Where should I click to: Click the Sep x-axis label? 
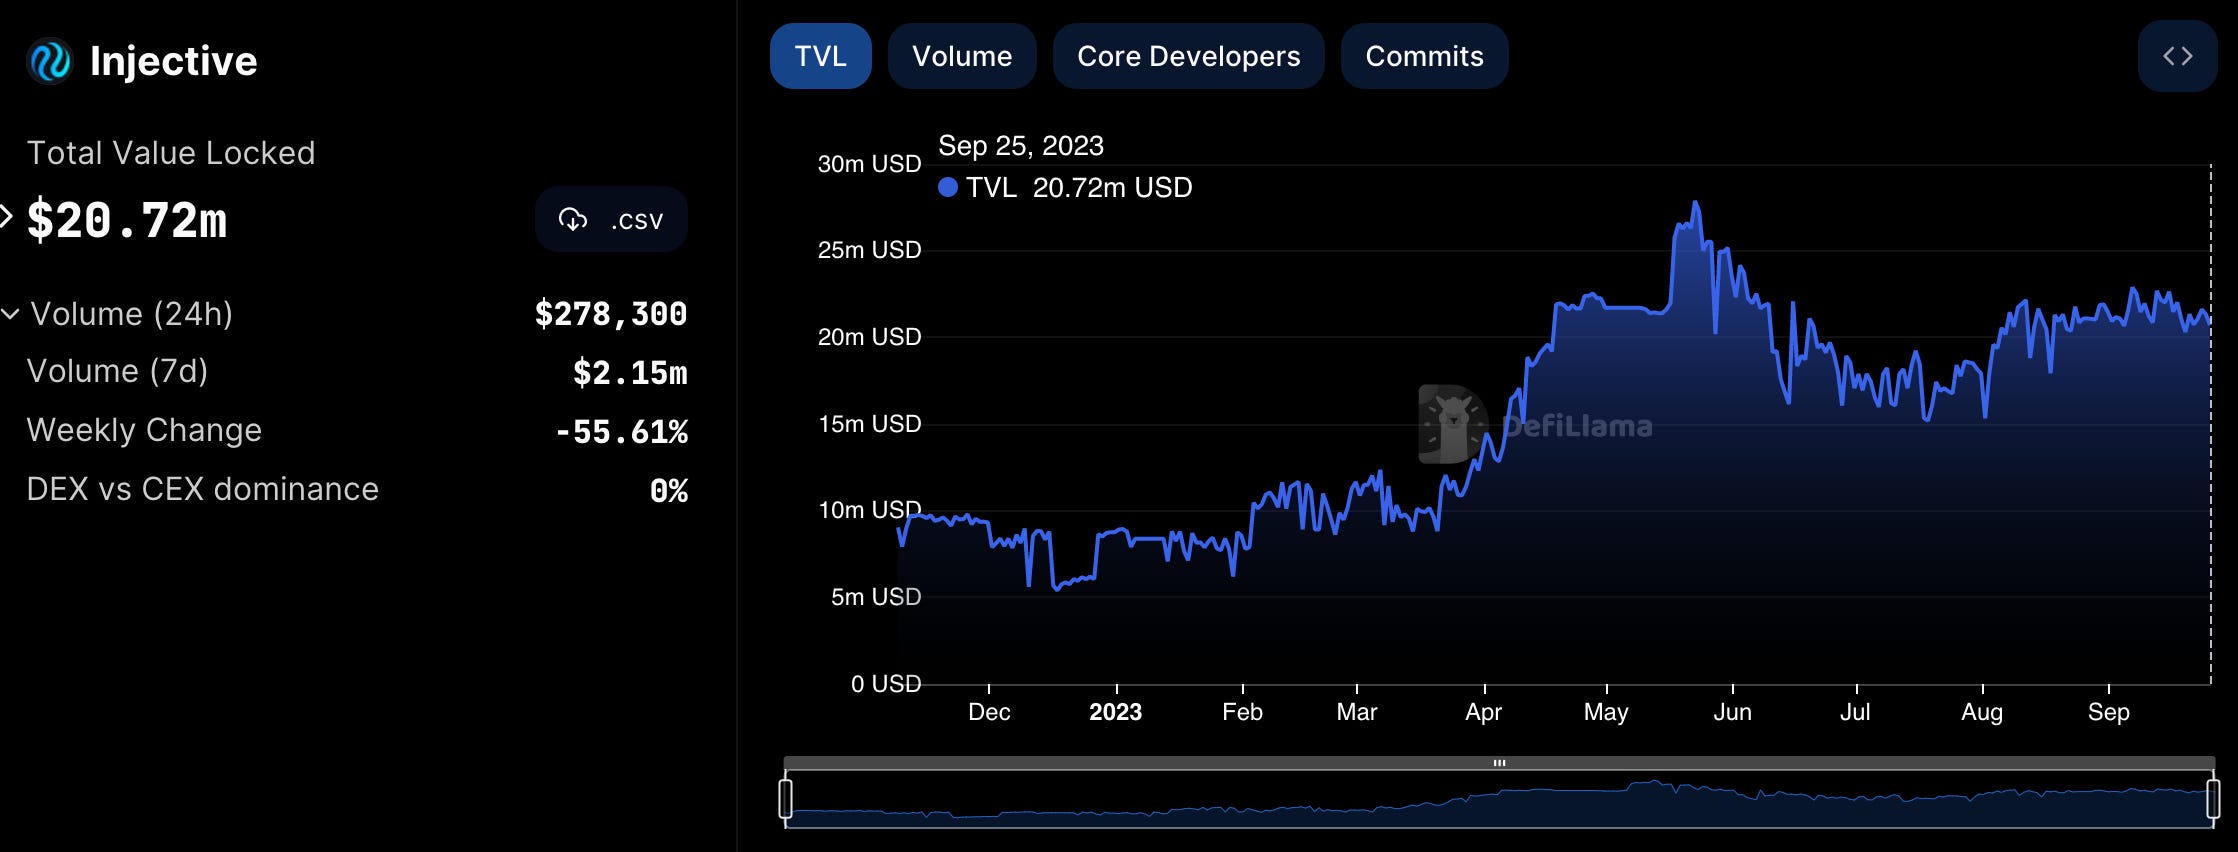point(2108,712)
